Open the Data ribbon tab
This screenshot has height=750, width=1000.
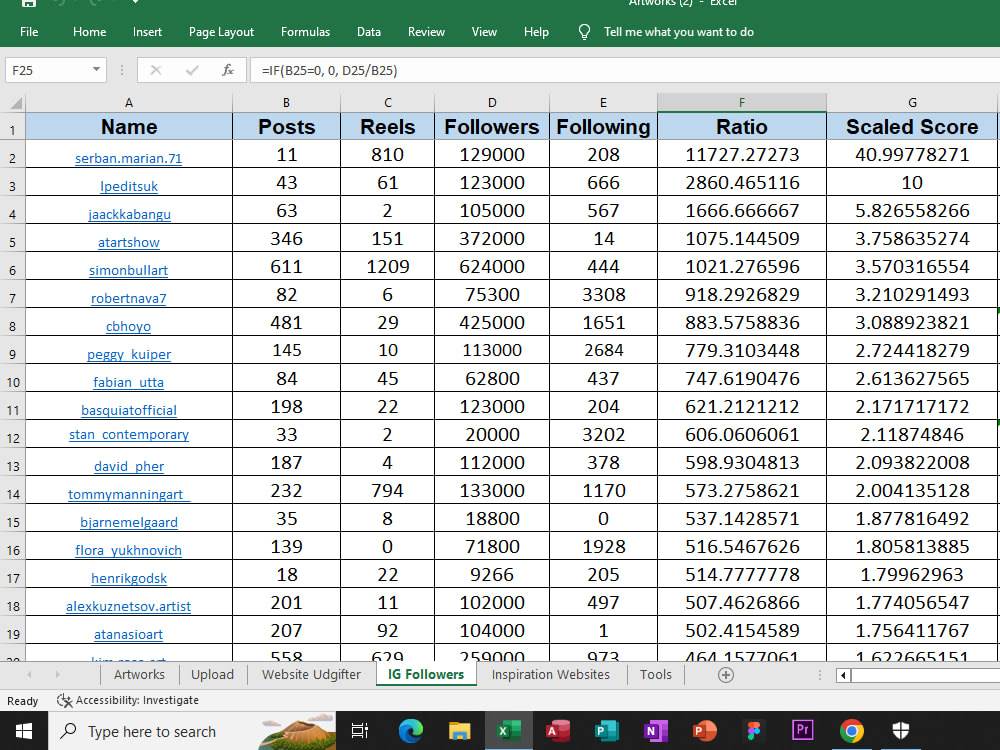coord(369,32)
